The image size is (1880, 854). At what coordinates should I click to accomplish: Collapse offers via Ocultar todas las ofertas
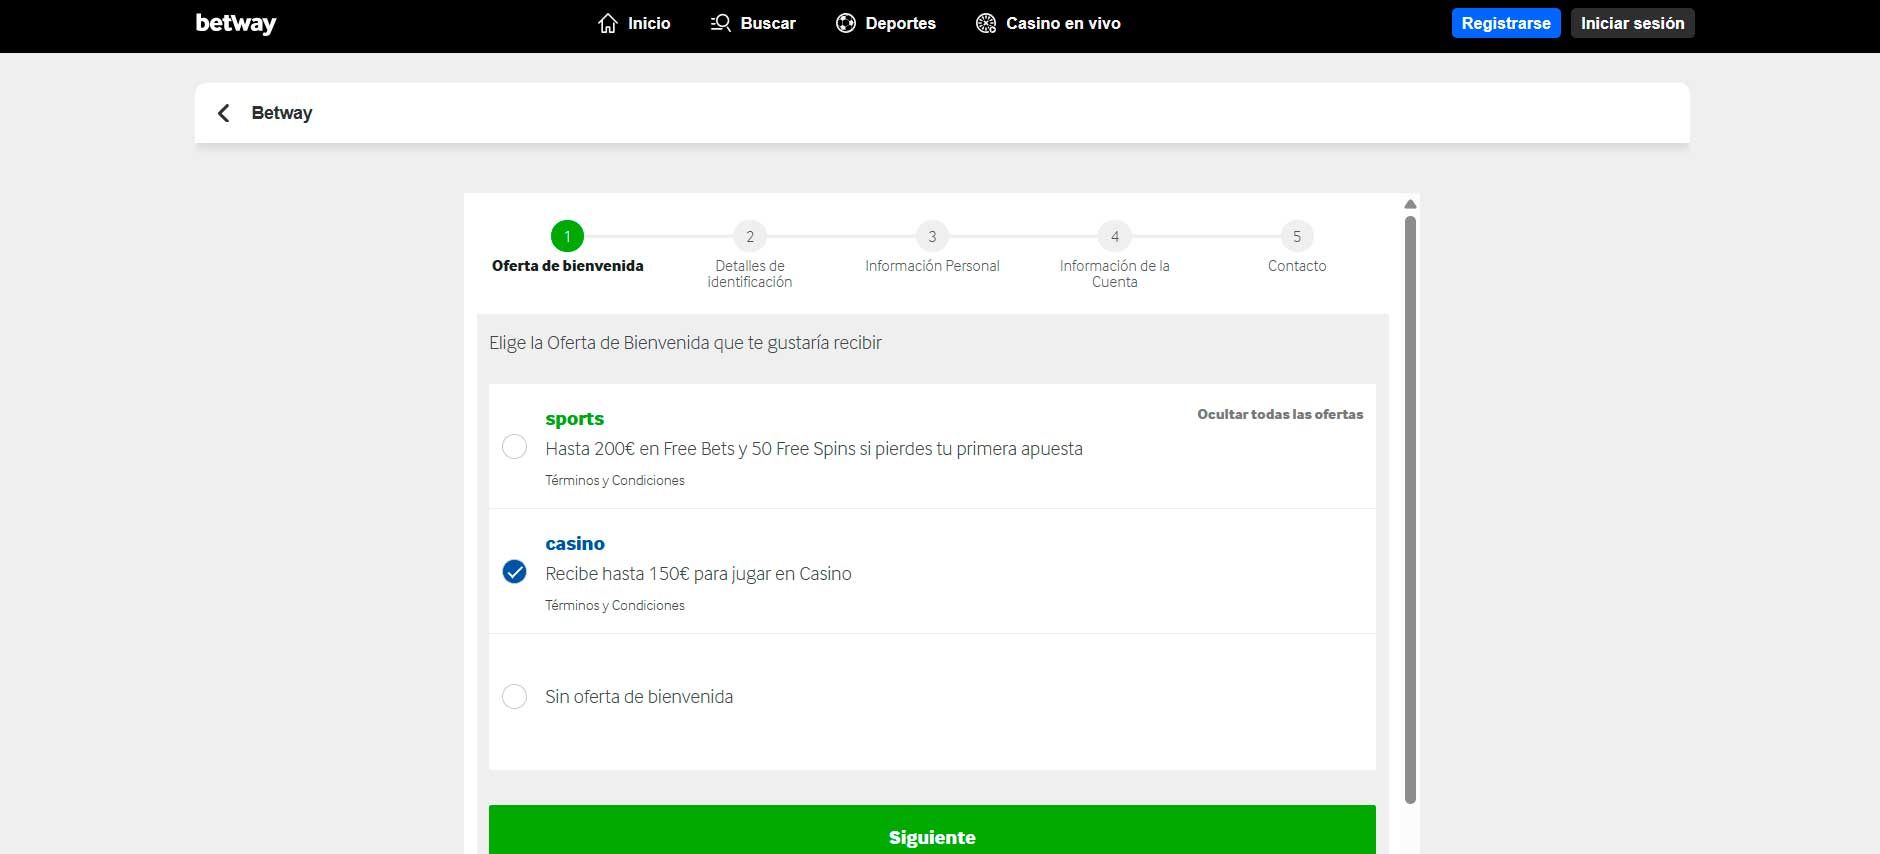click(1280, 414)
